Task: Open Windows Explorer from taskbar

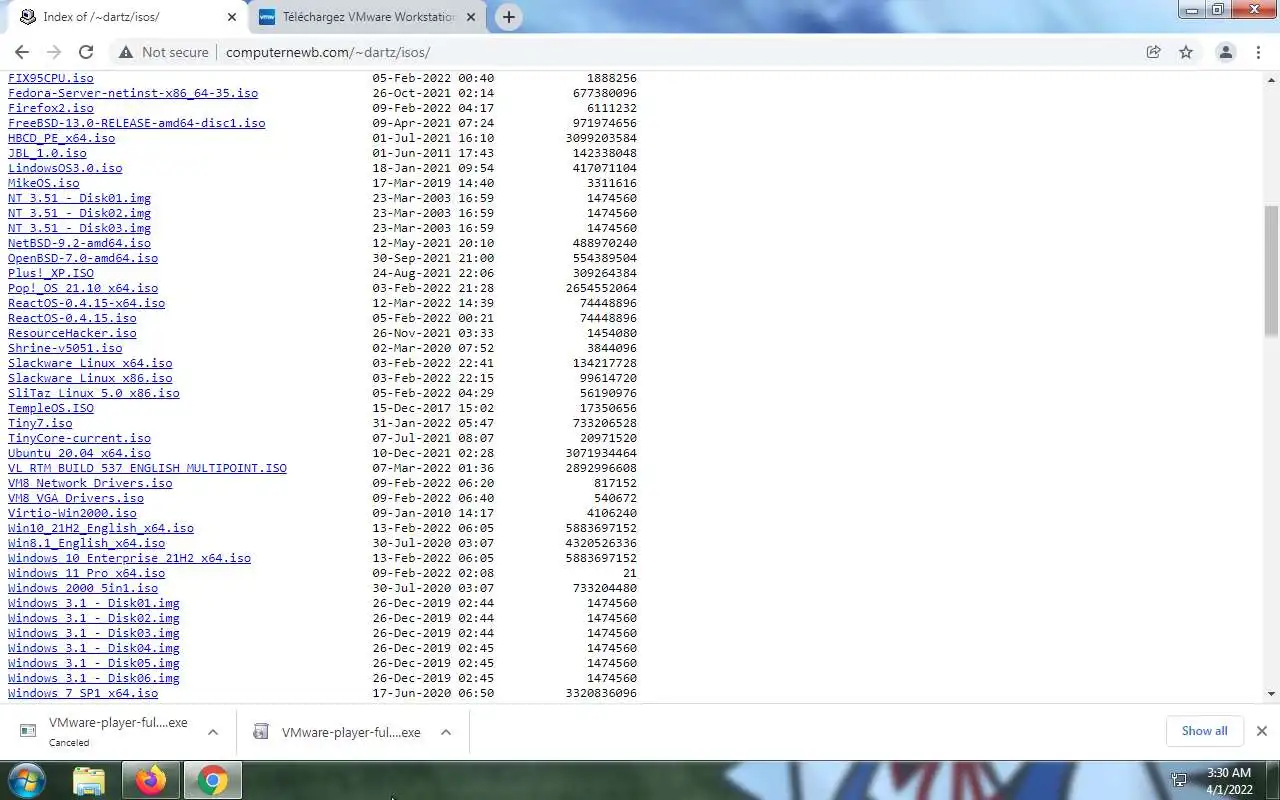Action: [89, 780]
